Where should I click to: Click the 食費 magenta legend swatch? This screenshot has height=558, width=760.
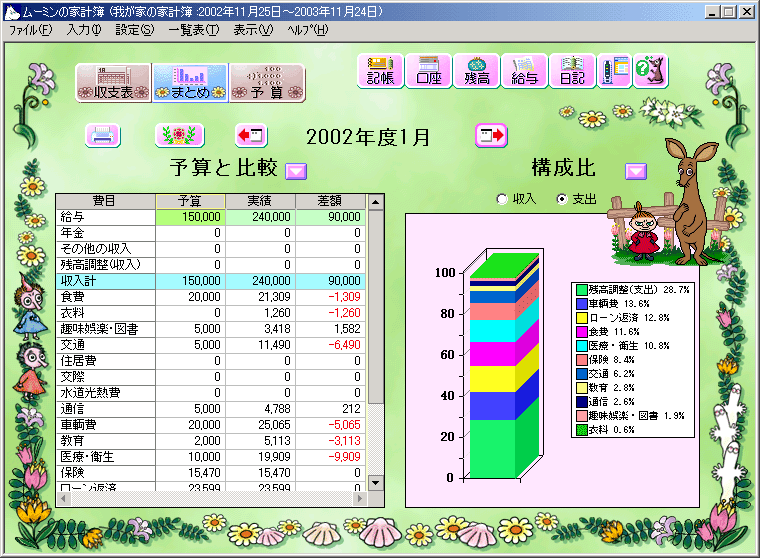[582, 332]
